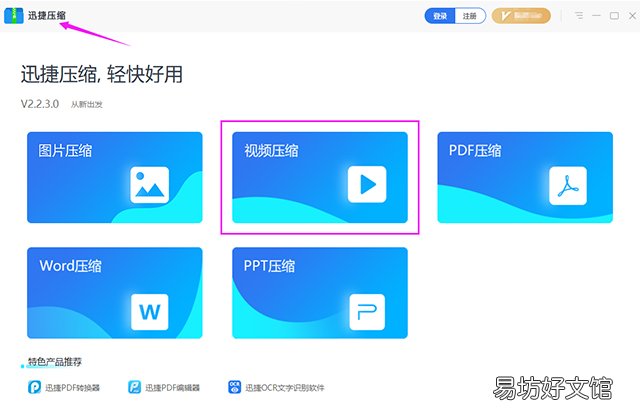Click the 迅捷压缩, 轻快好用 headline
The image size is (640, 420).
tap(102, 74)
